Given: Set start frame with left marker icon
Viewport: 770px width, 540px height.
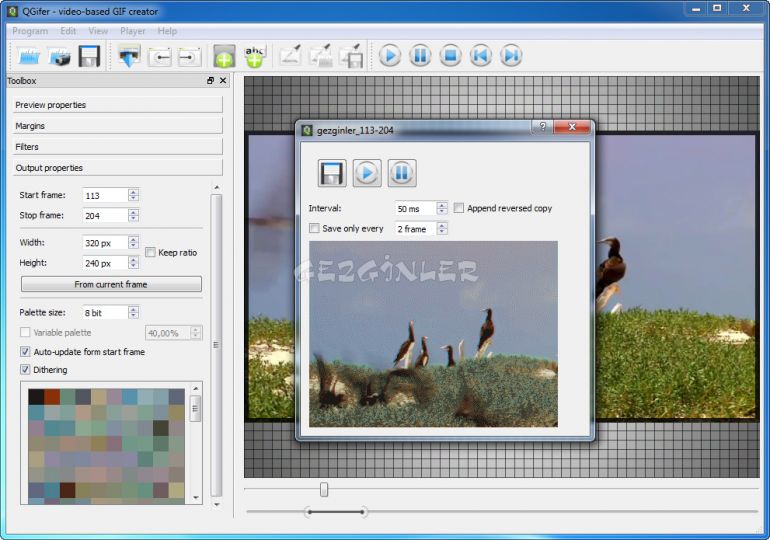Looking at the screenshot, I should (x=160, y=57).
